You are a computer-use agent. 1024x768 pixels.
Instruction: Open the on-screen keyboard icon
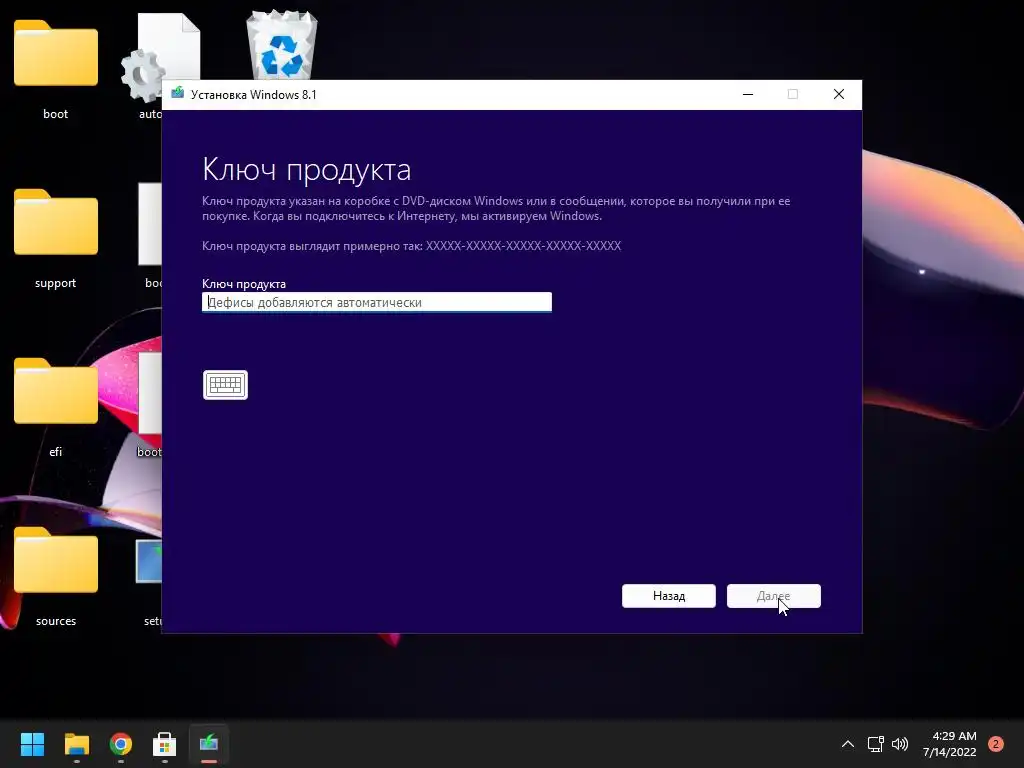(x=225, y=385)
